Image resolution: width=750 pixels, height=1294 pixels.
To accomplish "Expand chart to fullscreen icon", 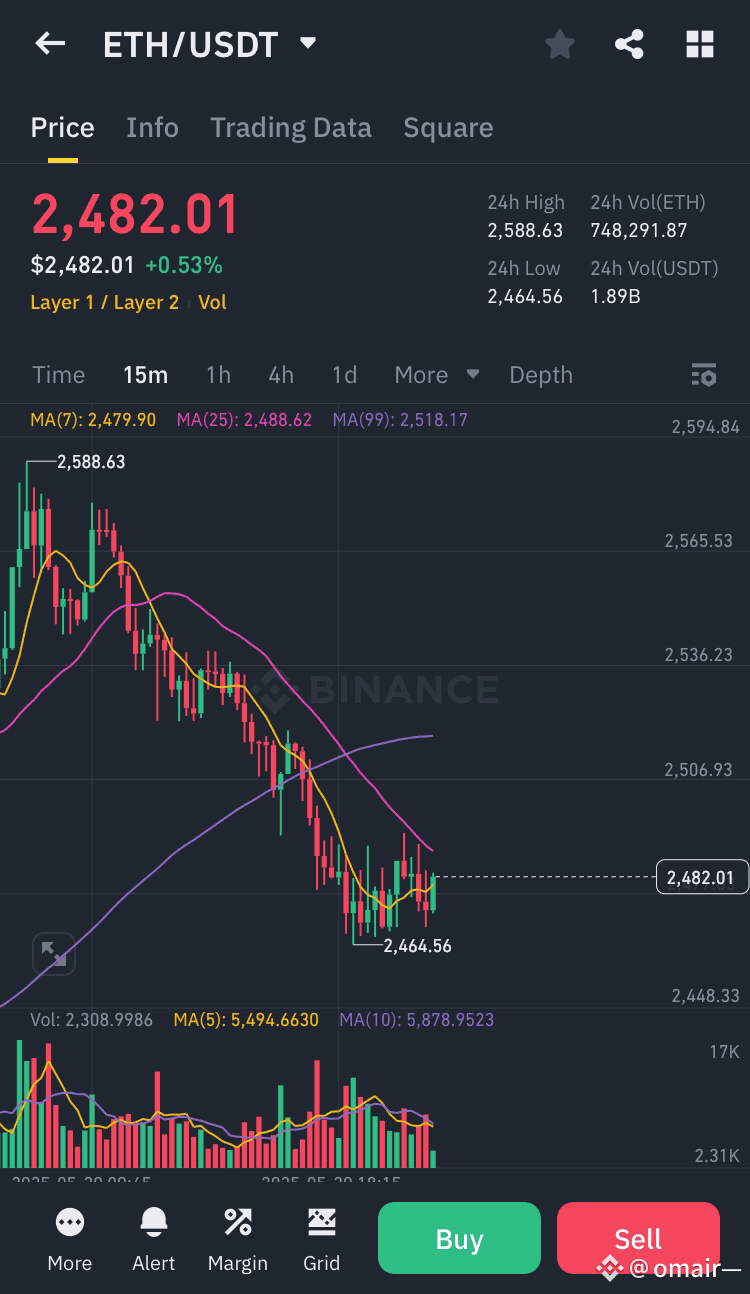I will coord(53,954).
